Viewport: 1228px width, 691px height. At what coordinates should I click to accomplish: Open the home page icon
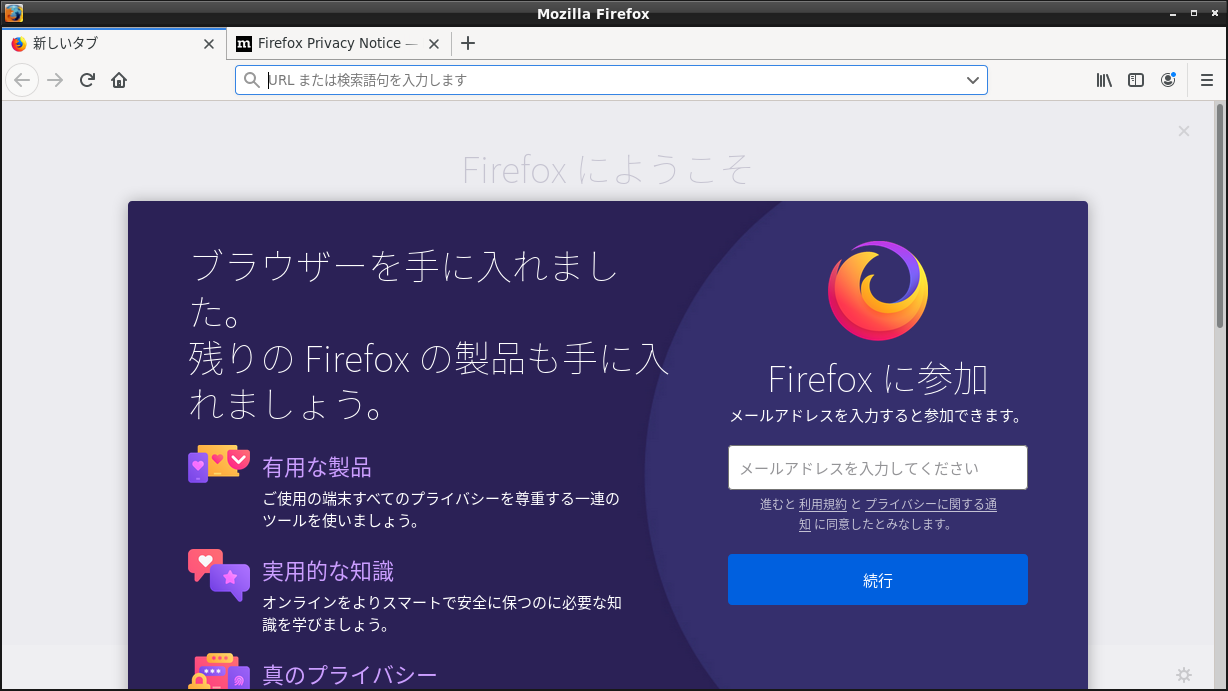tap(119, 80)
